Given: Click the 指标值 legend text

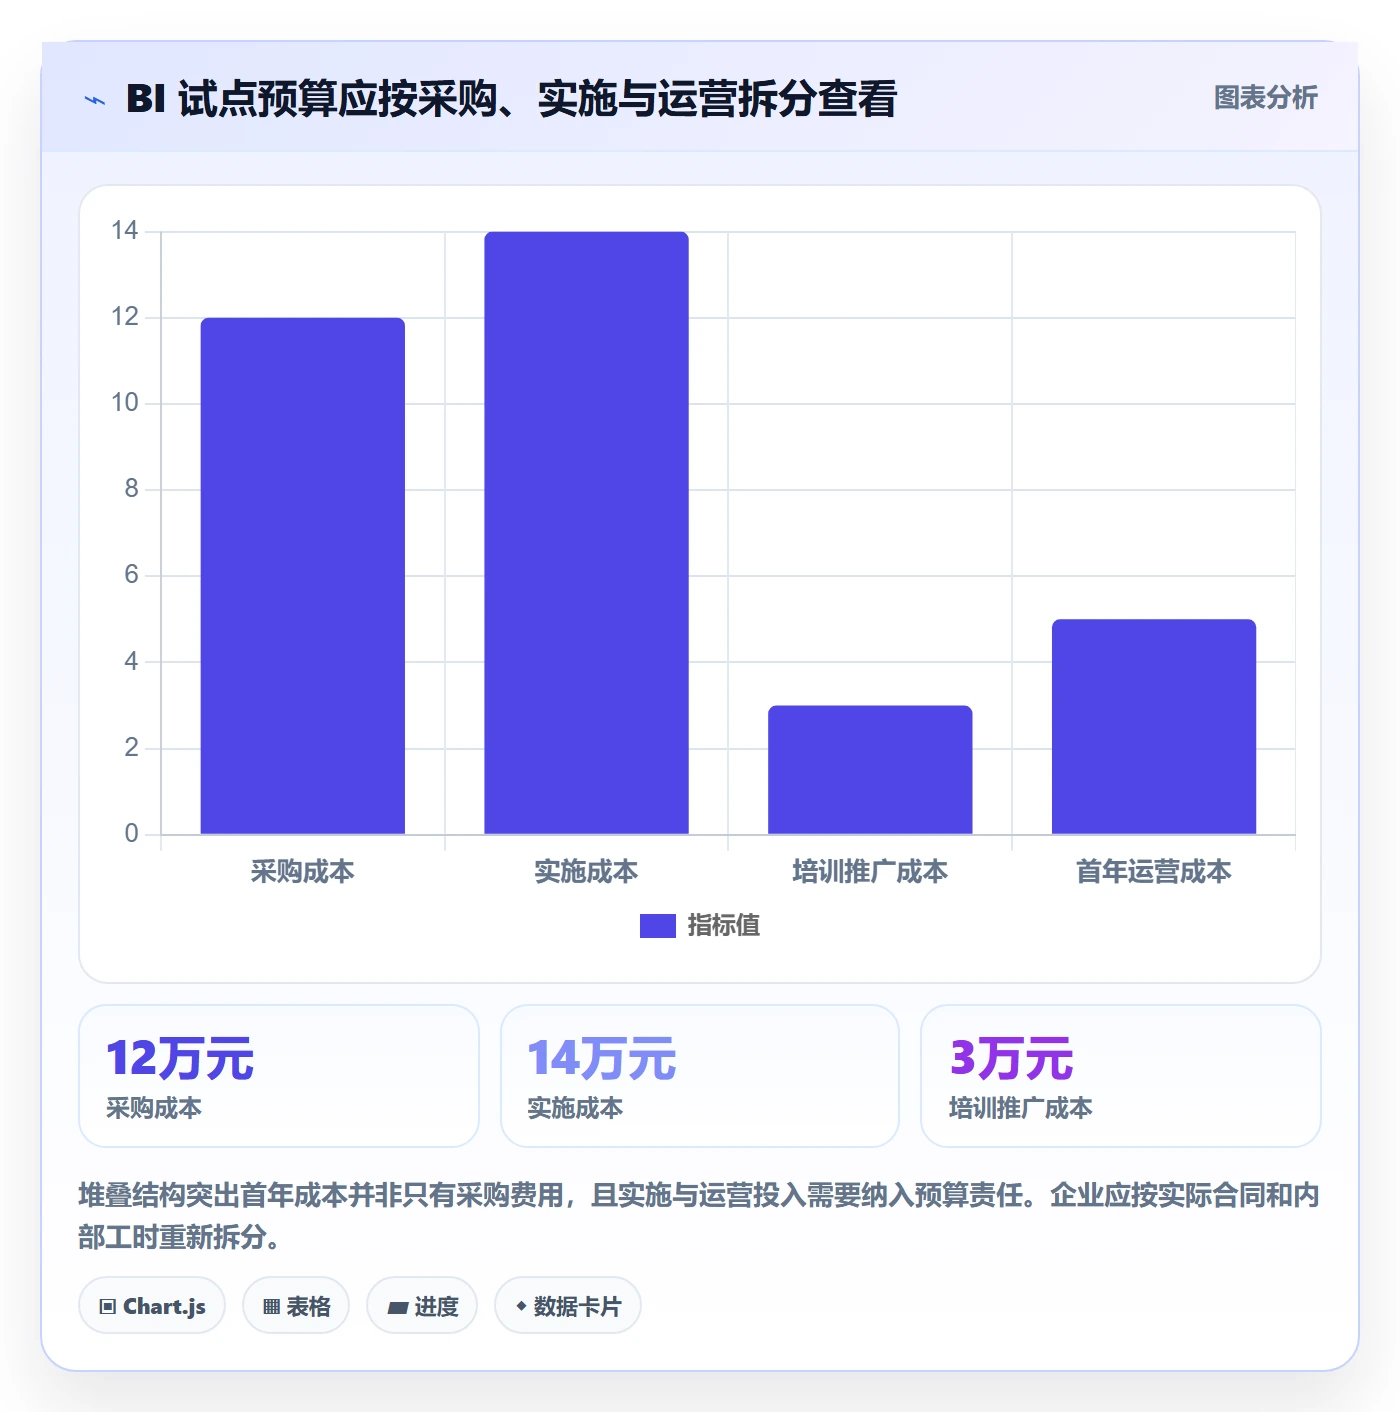Looking at the screenshot, I should click(x=723, y=926).
